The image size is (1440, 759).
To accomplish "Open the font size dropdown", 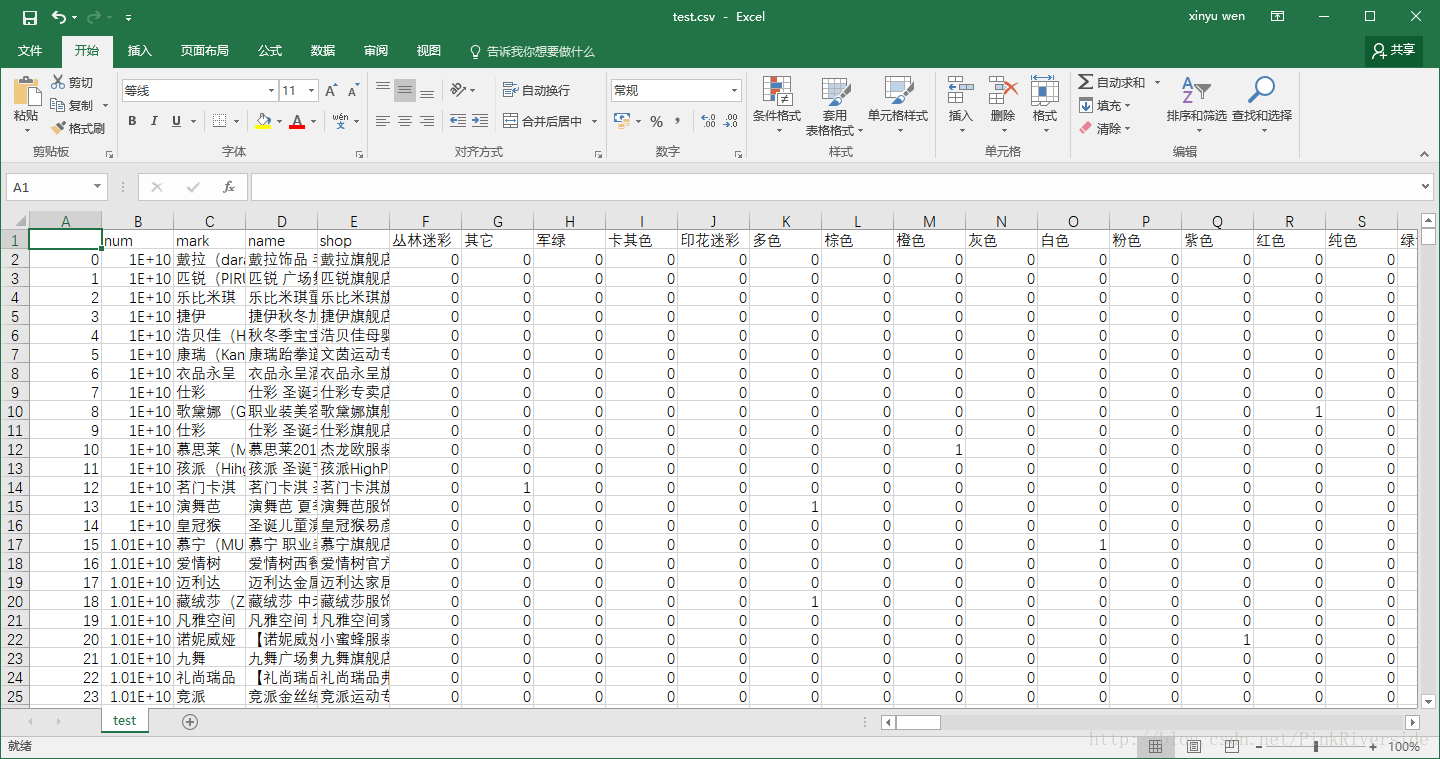I will tap(312, 90).
